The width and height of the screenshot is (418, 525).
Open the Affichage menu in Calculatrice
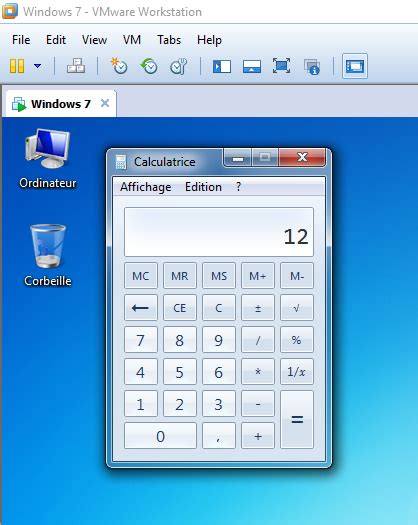(x=146, y=186)
